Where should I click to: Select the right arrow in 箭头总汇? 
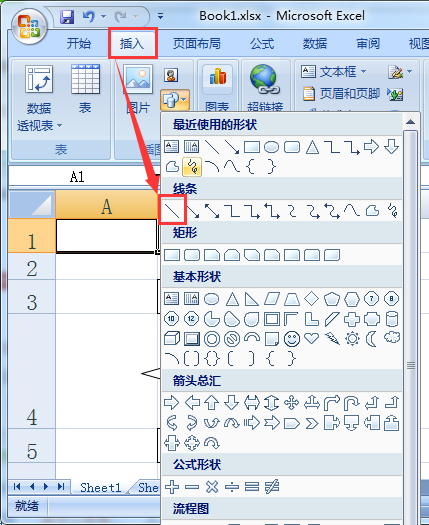point(171,403)
